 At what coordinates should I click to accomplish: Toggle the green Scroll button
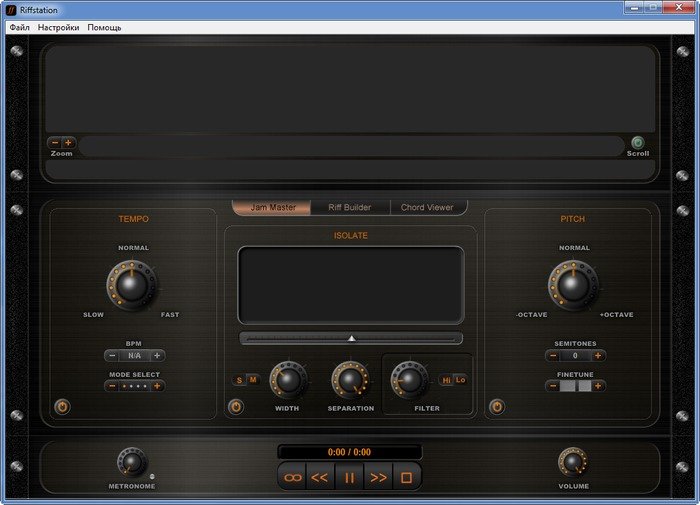[637, 143]
